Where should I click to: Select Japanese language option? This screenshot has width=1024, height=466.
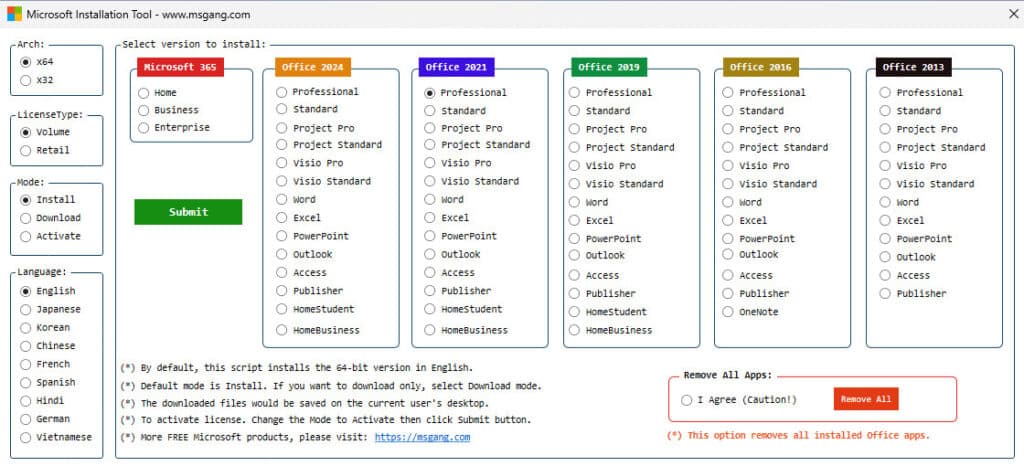click(26, 310)
